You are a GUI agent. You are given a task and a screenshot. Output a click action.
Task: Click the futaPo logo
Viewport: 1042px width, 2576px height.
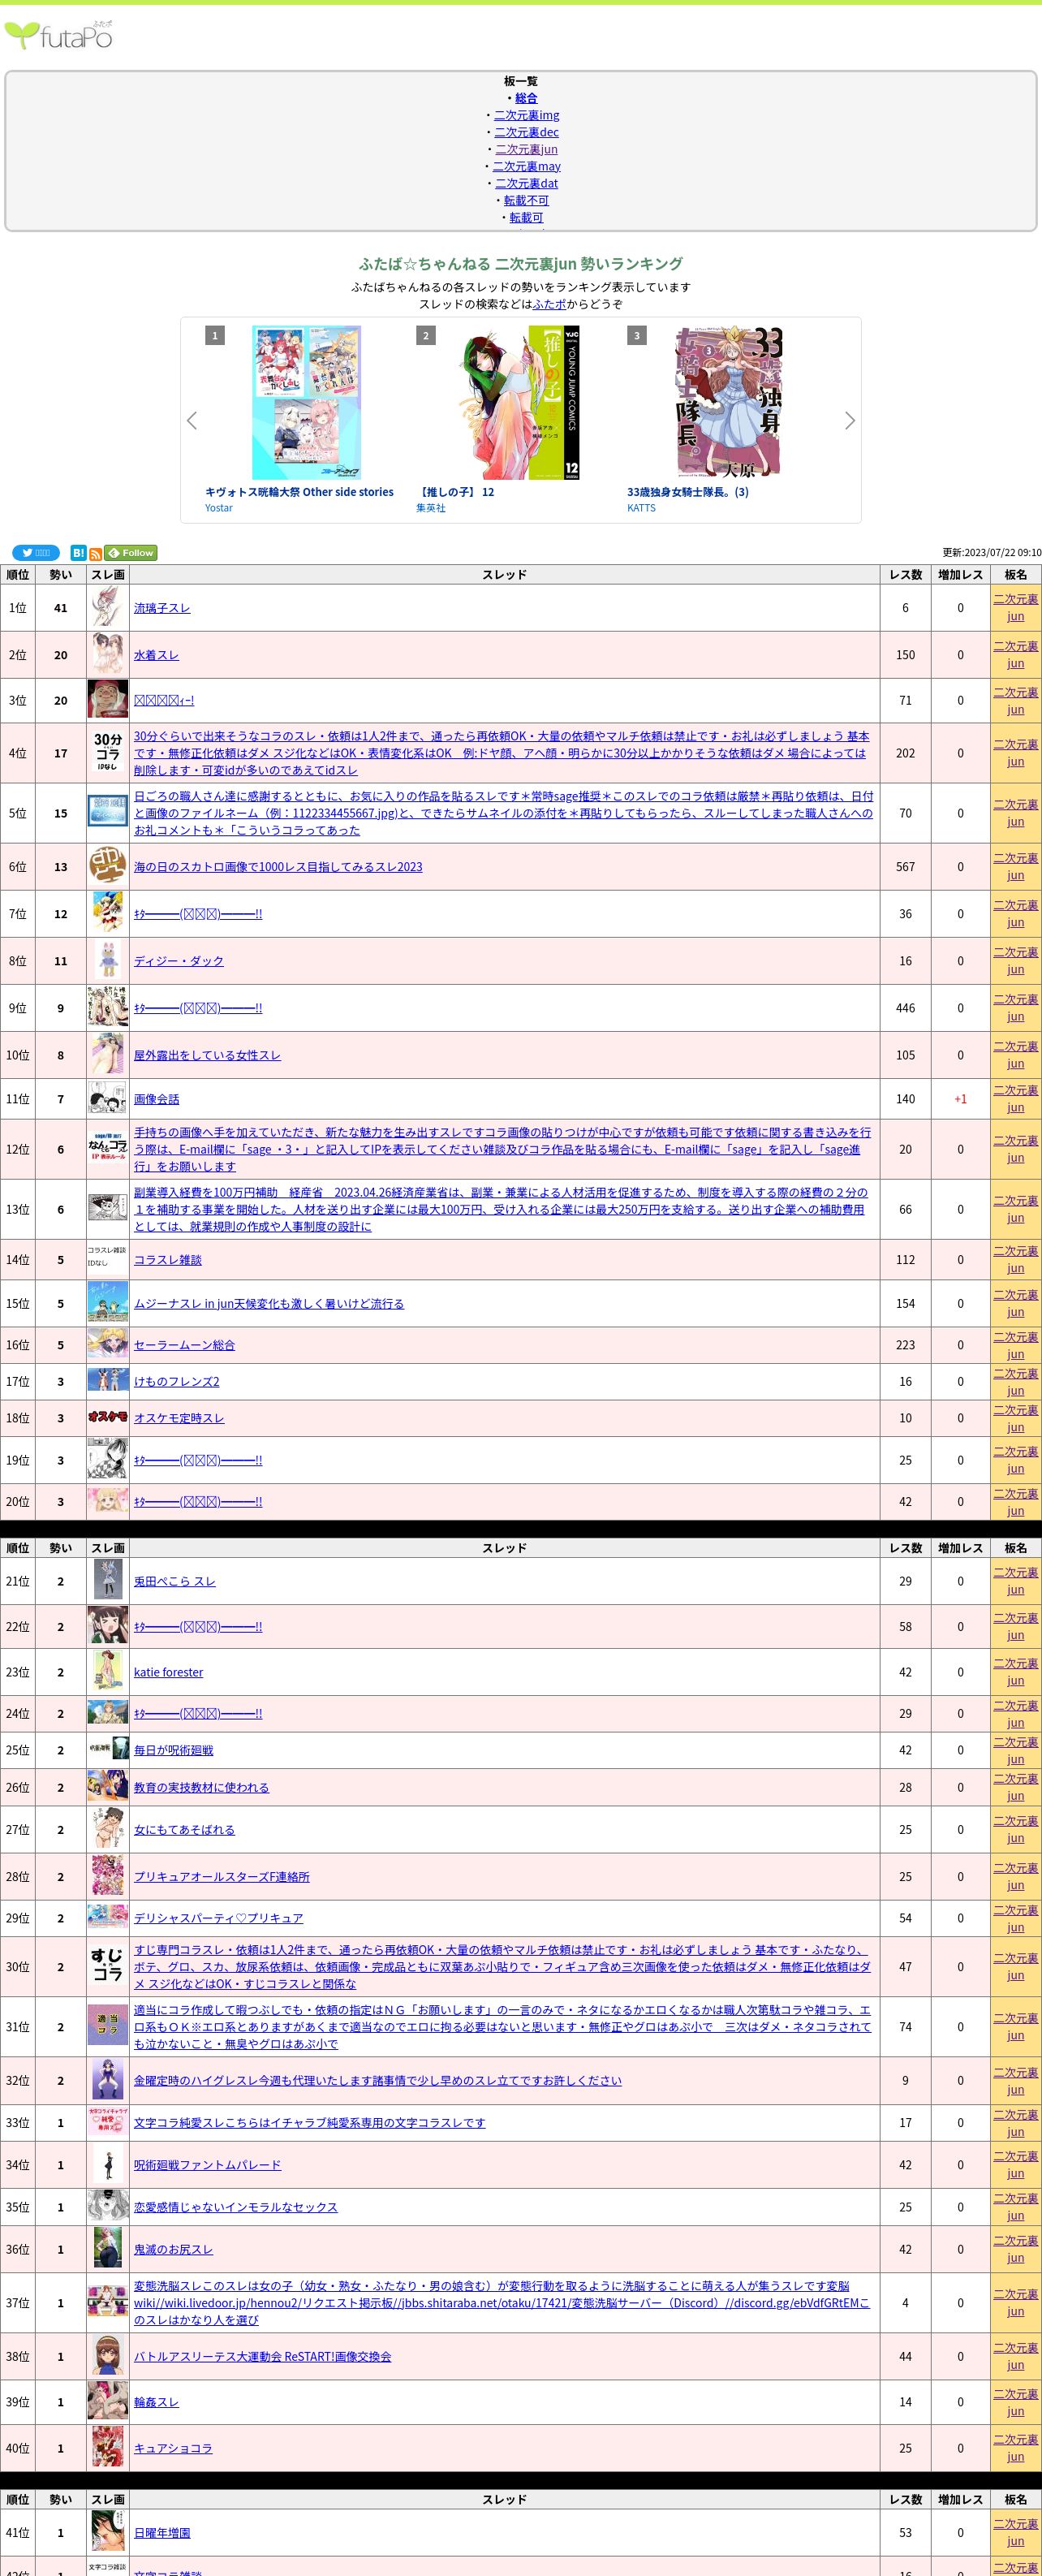point(58,36)
